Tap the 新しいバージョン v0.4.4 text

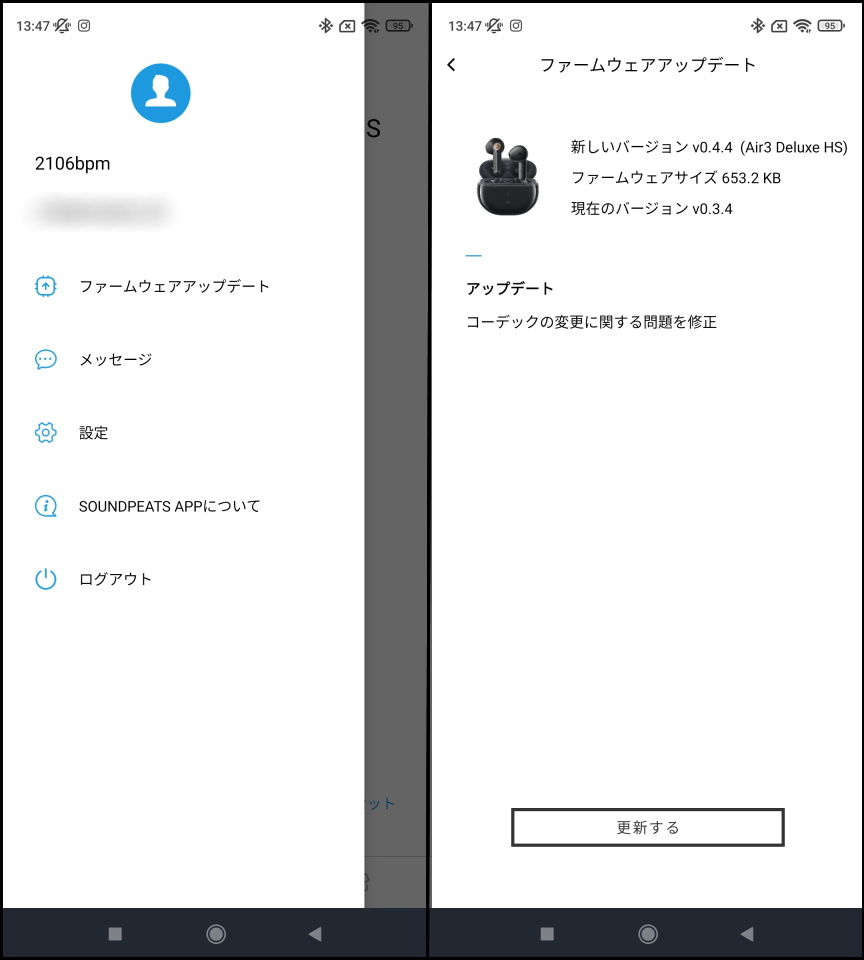[652, 147]
